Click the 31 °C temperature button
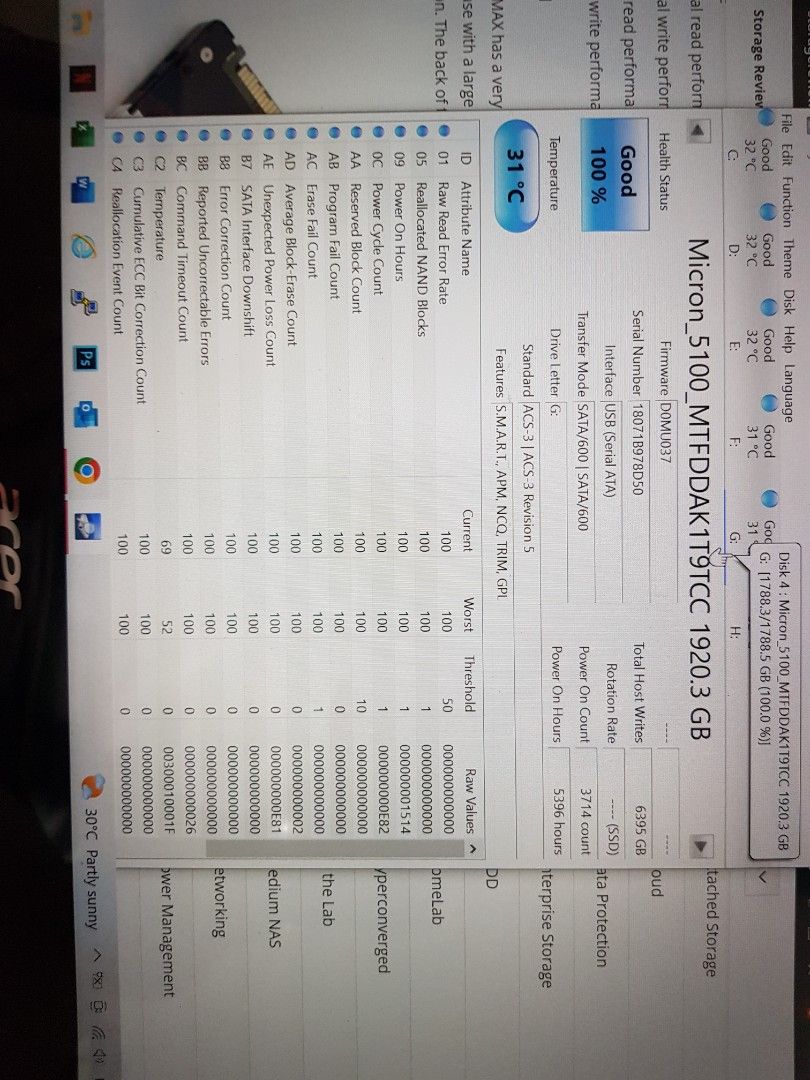The image size is (810, 1080). click(515, 176)
